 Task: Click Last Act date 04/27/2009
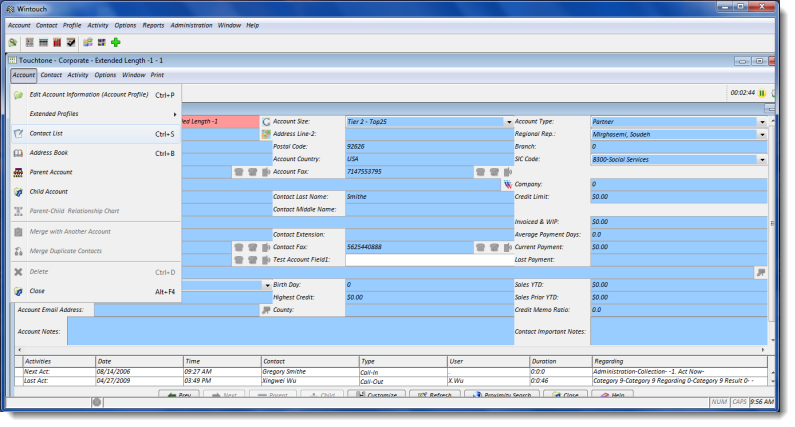tap(139, 381)
